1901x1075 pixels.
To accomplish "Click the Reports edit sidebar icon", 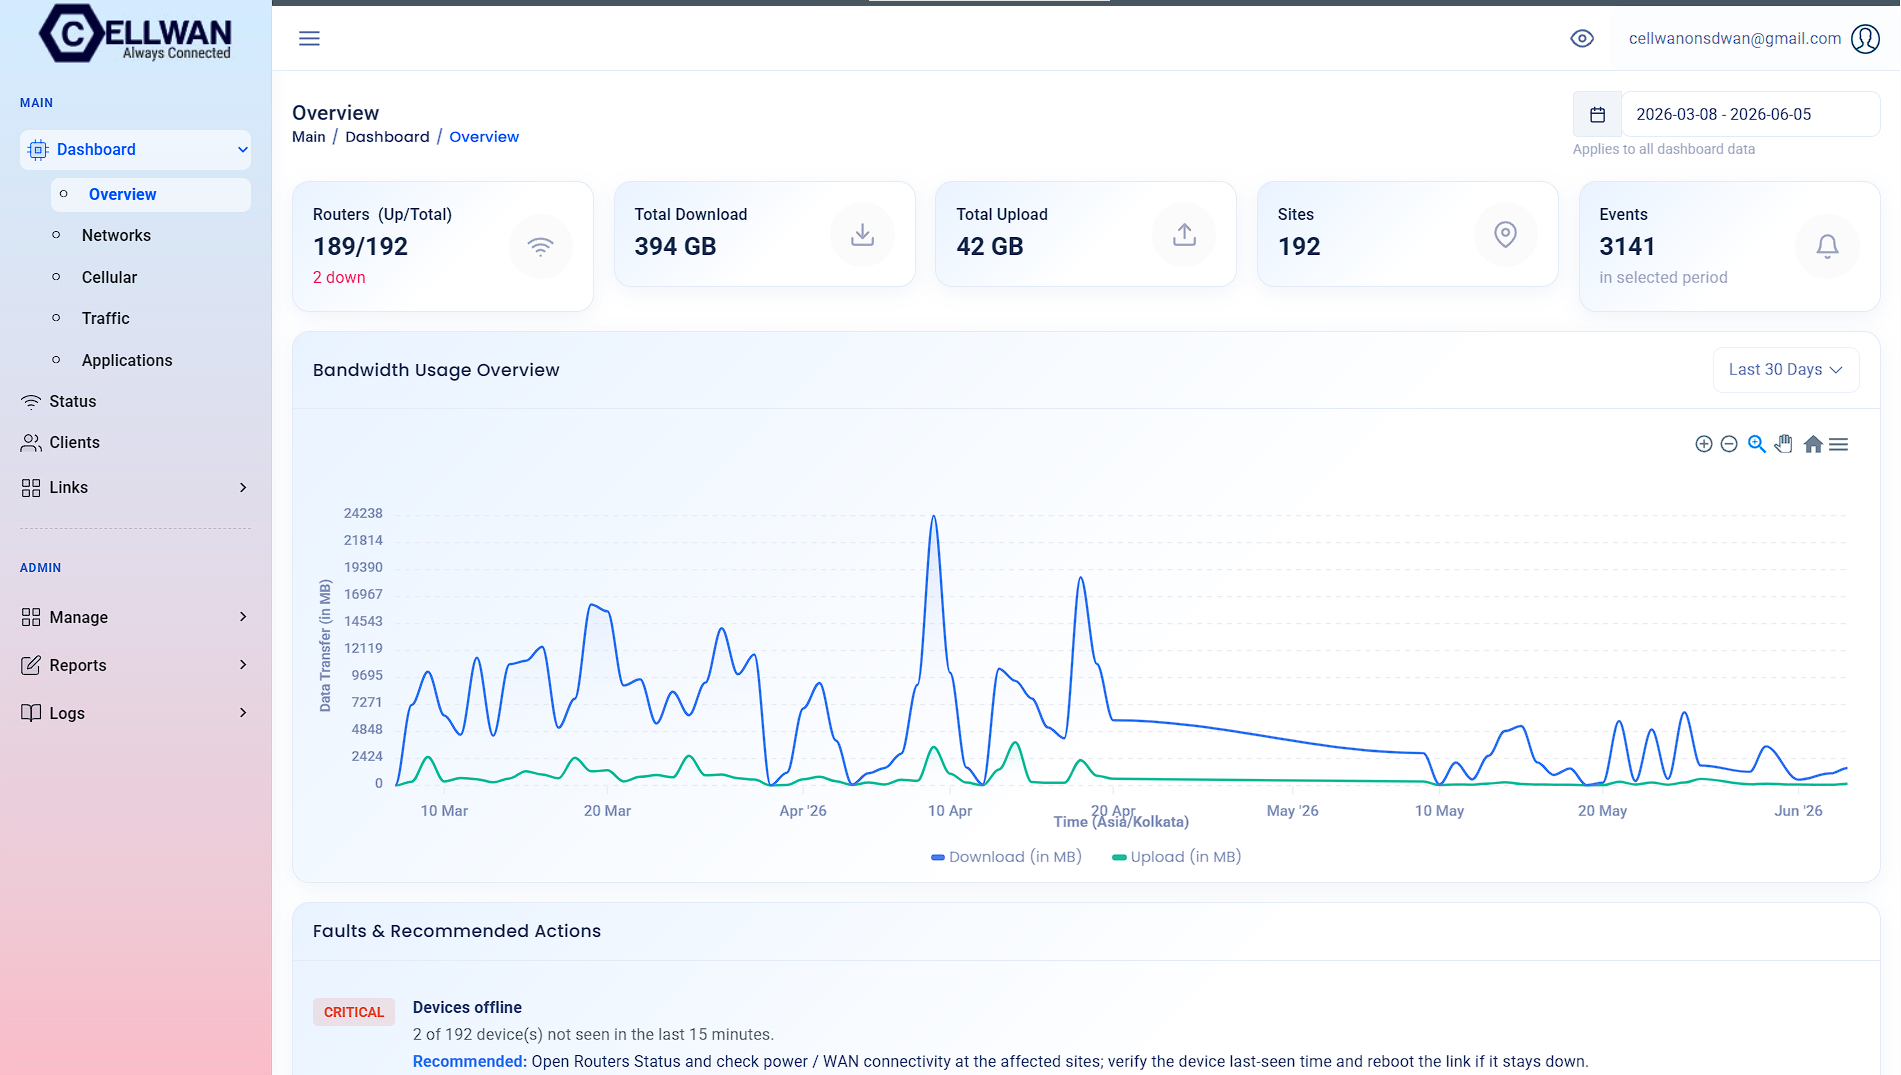I will 31,665.
